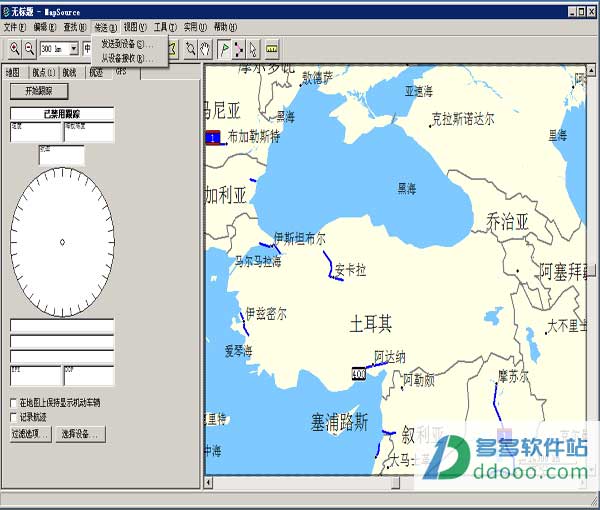Screen dimensions: 600x510
Task: Click the 布加勒斯特 city label
Action: tap(254, 136)
